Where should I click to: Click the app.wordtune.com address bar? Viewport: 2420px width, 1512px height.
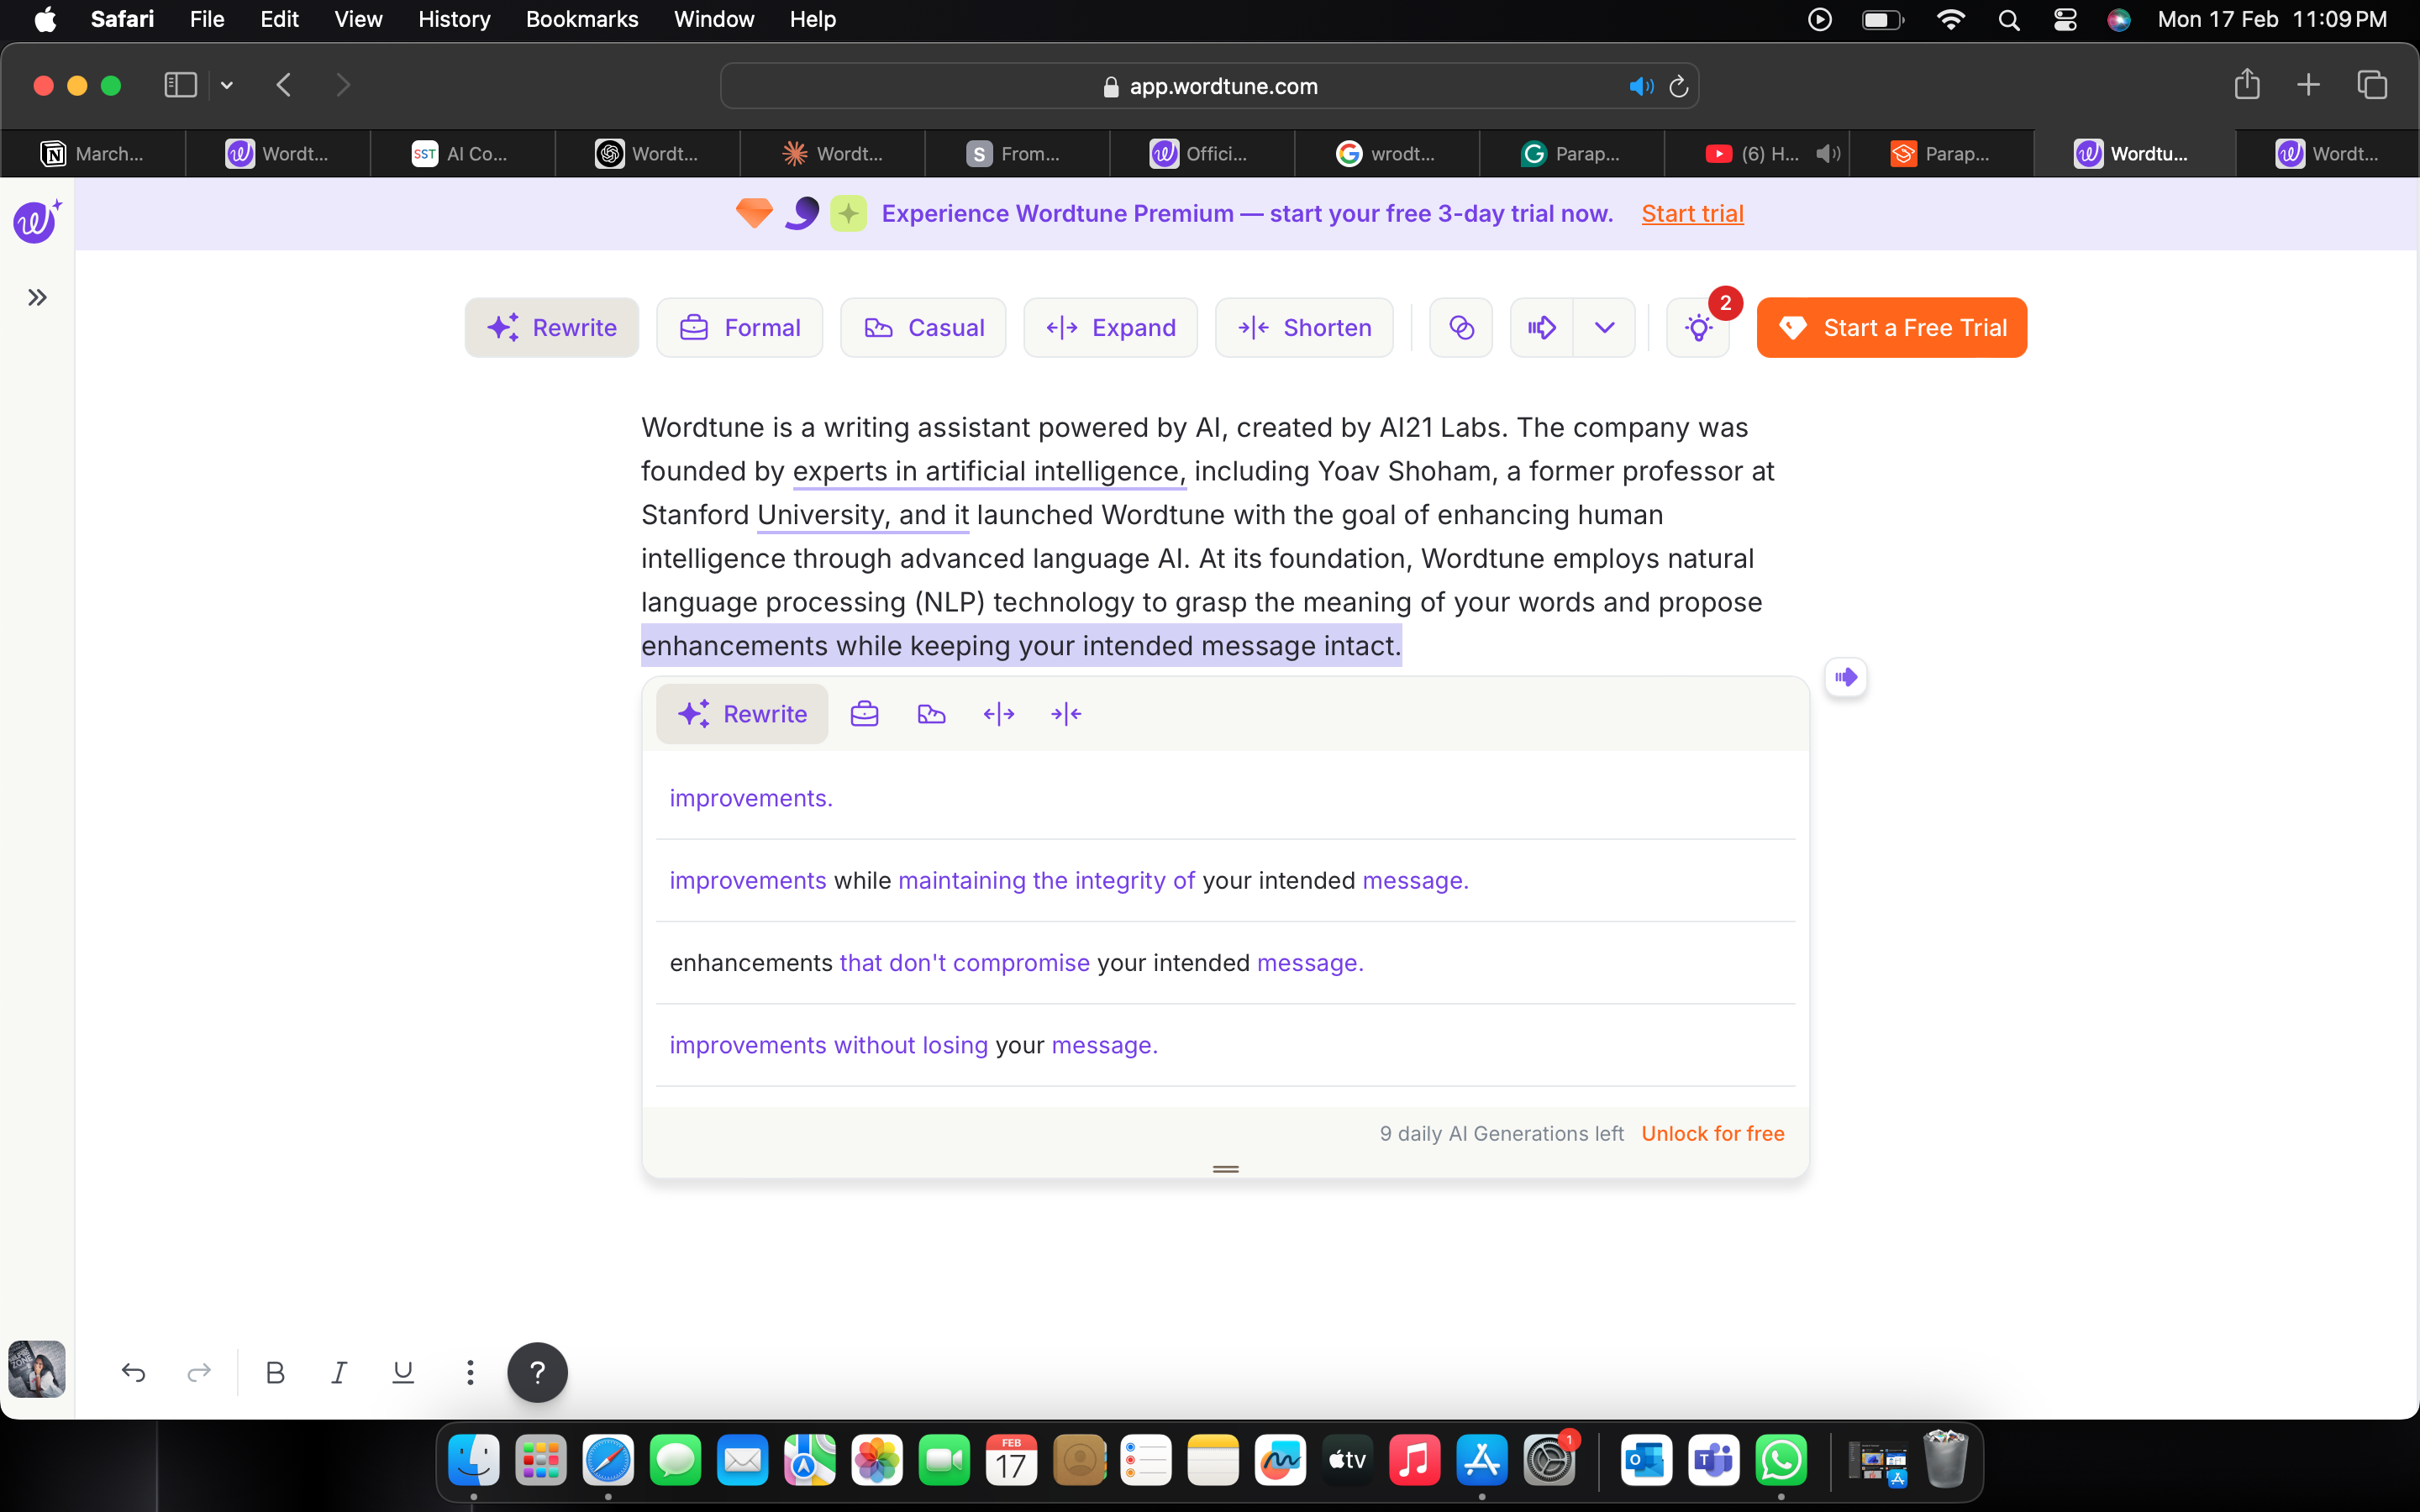1209,86
